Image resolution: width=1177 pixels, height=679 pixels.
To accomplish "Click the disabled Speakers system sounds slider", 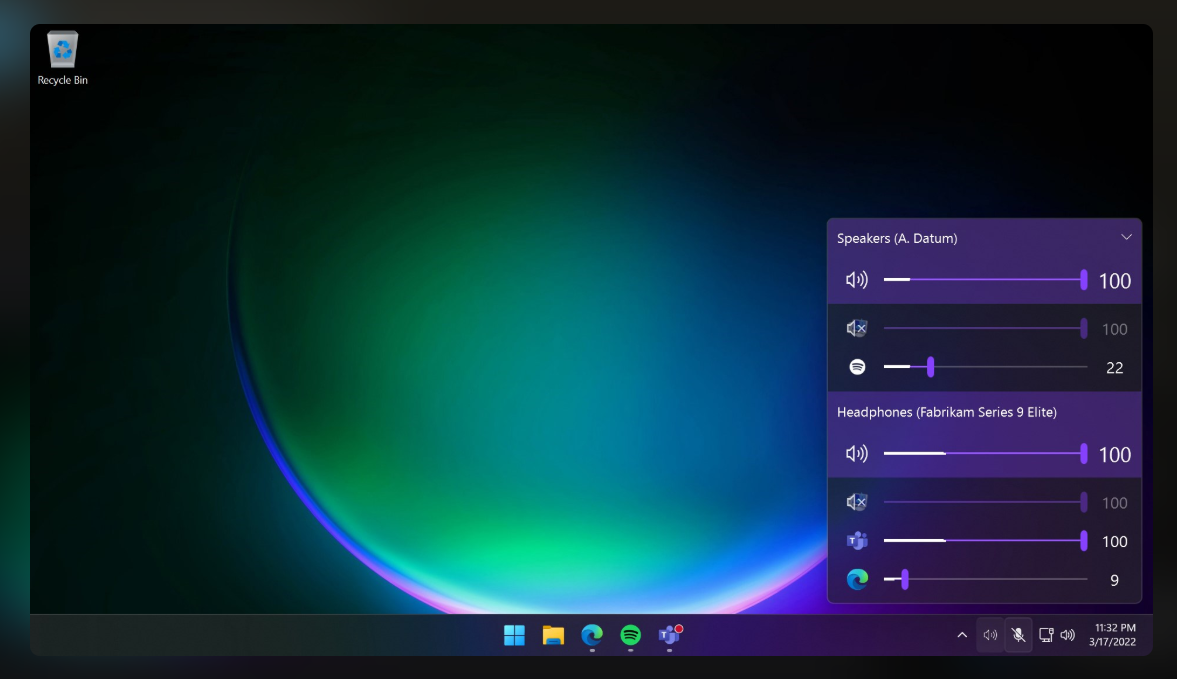I will (985, 329).
